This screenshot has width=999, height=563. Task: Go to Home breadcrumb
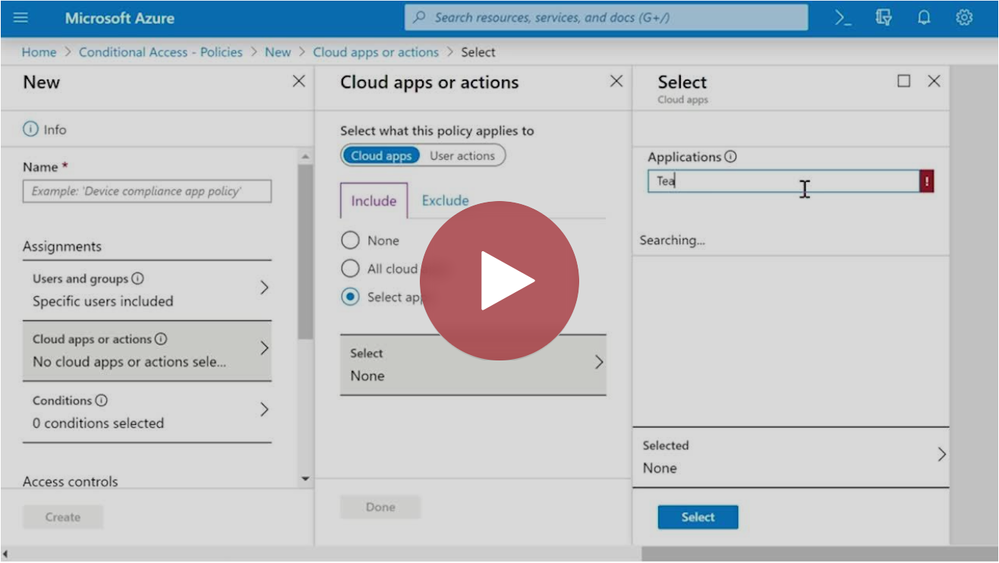[39, 52]
